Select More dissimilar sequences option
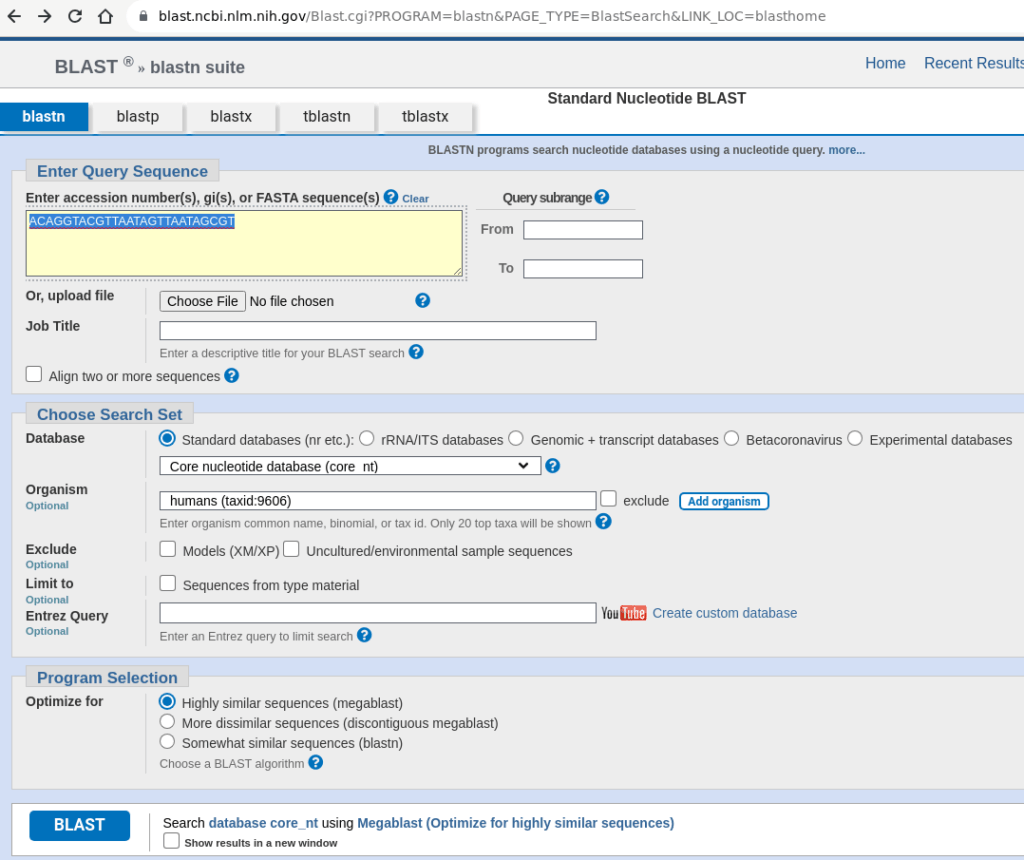The width and height of the screenshot is (1024, 860). click(167, 722)
